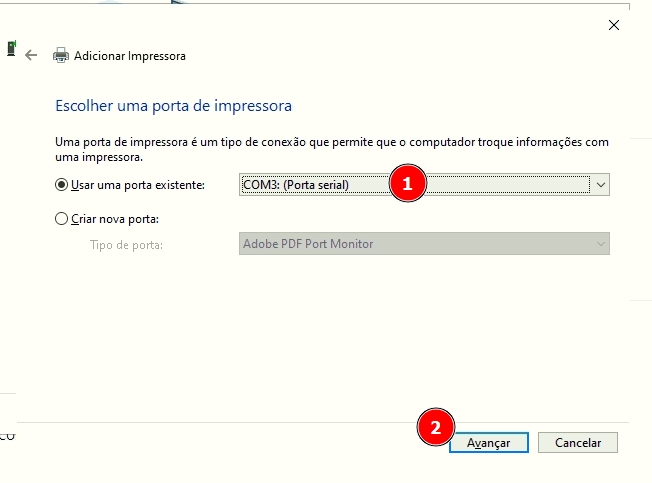Screen dimensions: 652x483
Task: Expand the existing port list chevron arrow
Action: click(x=600, y=185)
